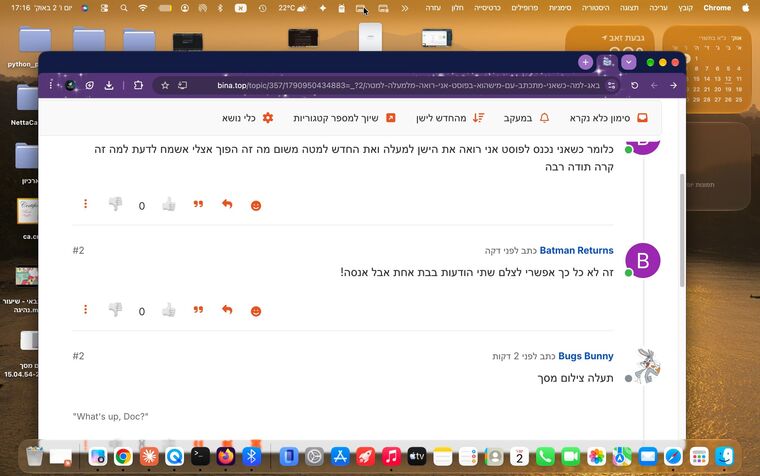This screenshot has width=760, height=476.
Task: Open three-dot menu on the first post
Action: [x=85, y=204]
